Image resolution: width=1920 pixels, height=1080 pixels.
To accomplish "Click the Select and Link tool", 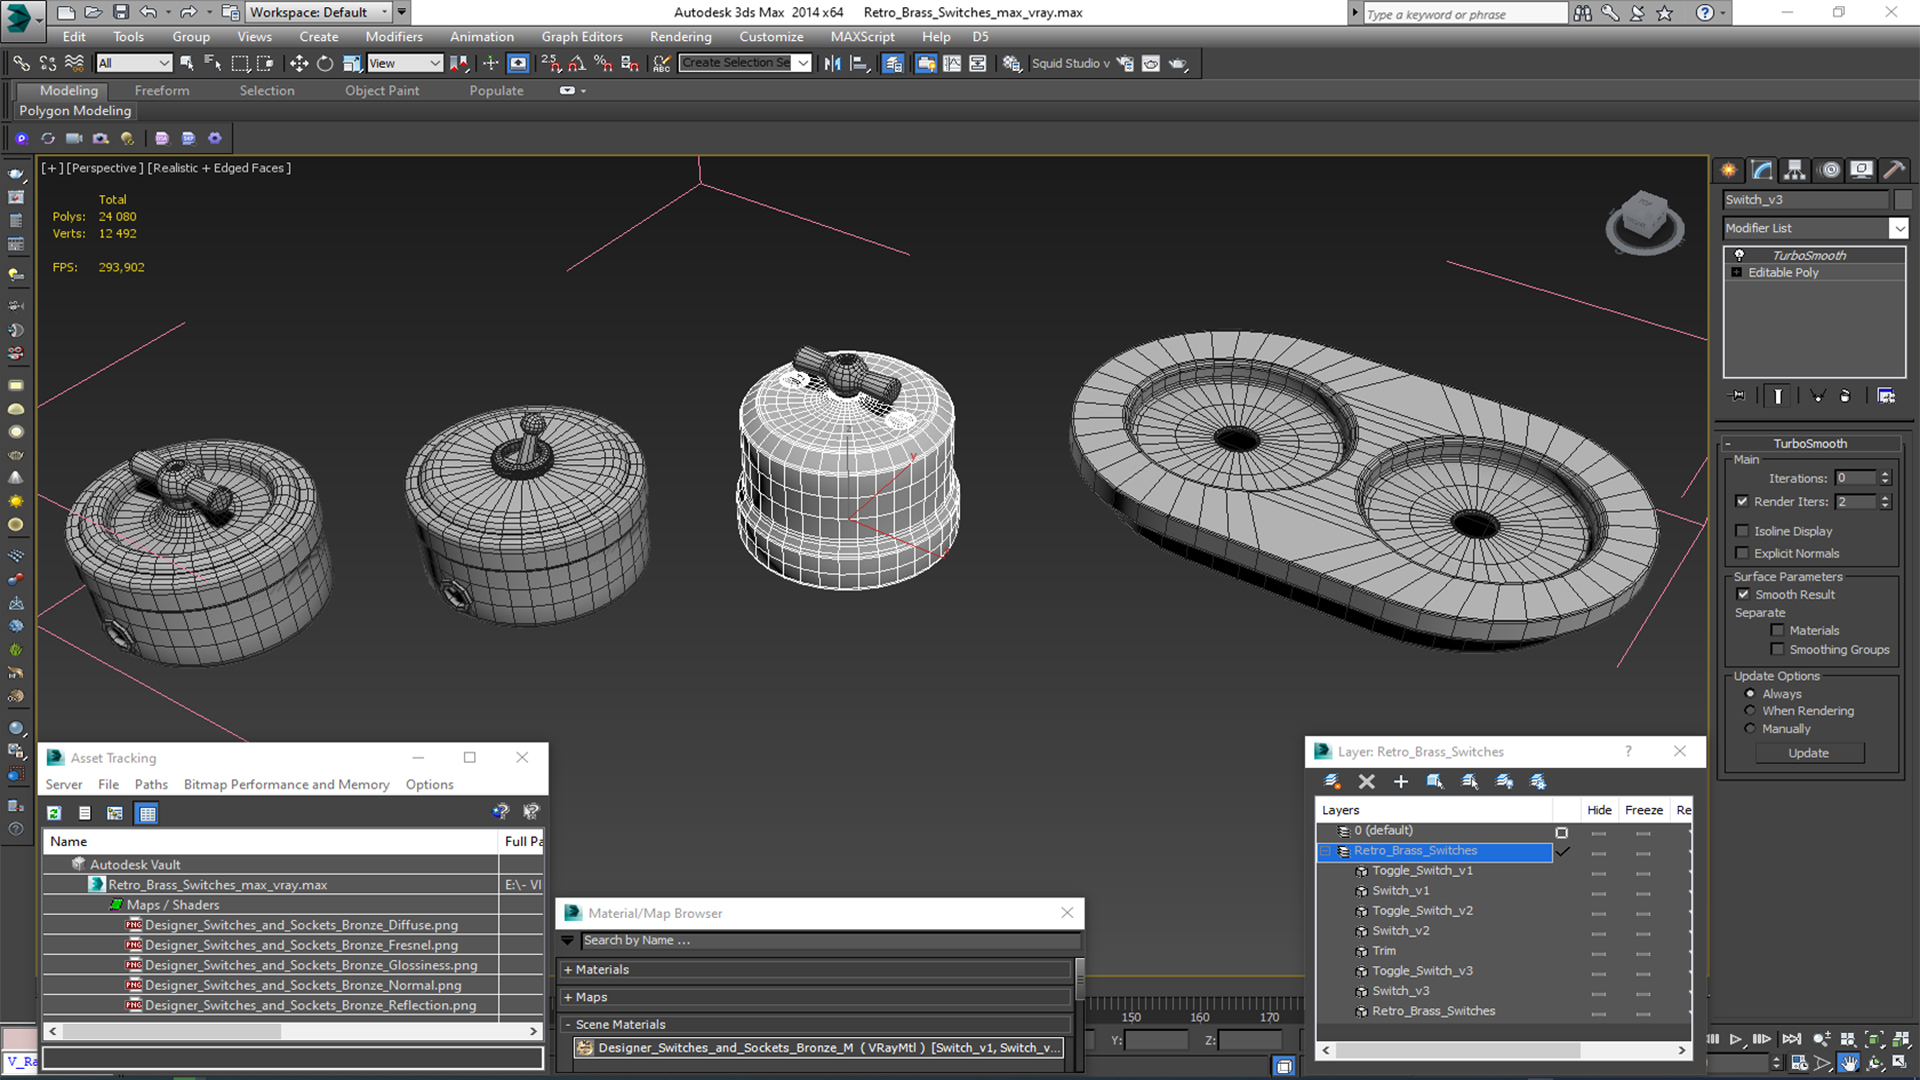I will (x=21, y=63).
